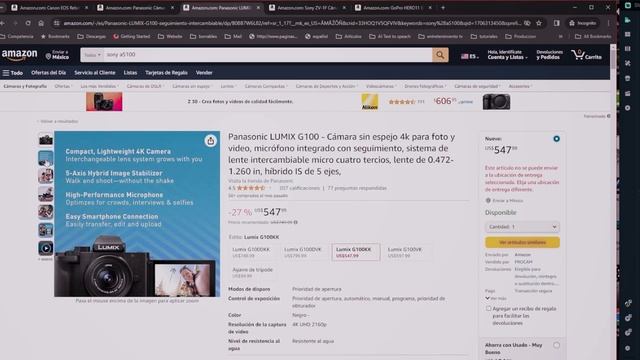Viewport: 640px width, 360px height.
Task: Click the Incognito profile indicator
Action: pyautogui.click(x=583, y=23)
